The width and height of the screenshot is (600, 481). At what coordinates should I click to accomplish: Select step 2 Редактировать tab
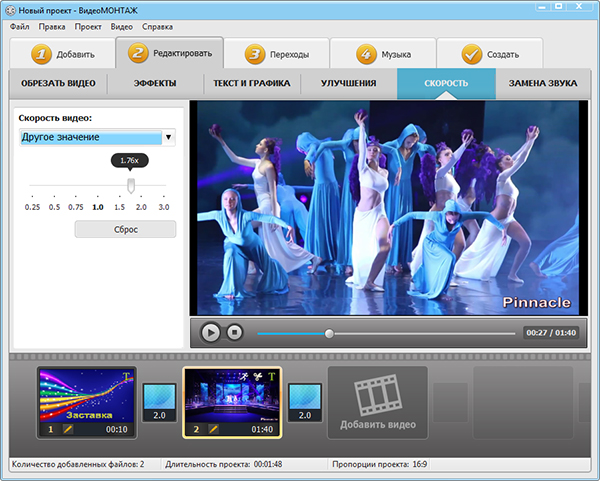pyautogui.click(x=170, y=53)
